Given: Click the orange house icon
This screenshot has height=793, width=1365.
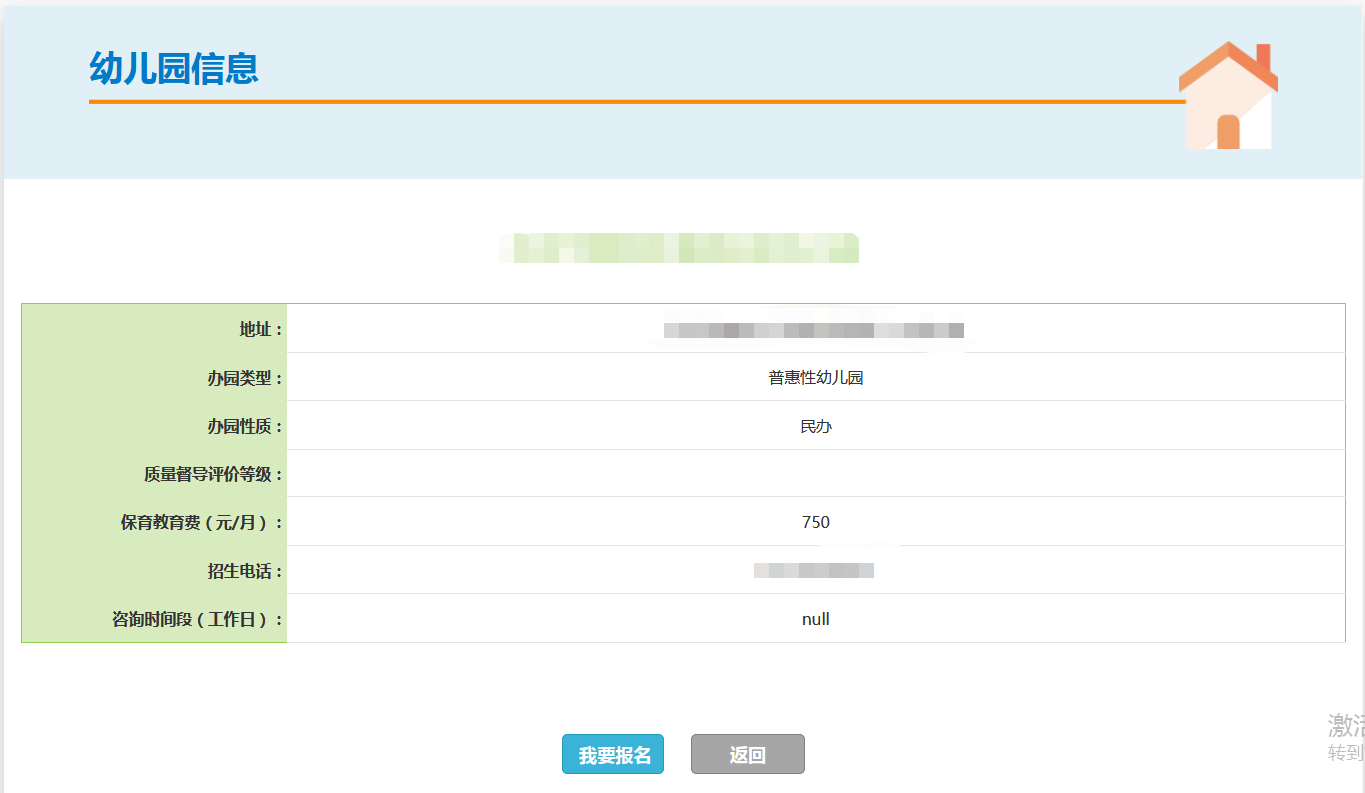Looking at the screenshot, I should (1228, 97).
